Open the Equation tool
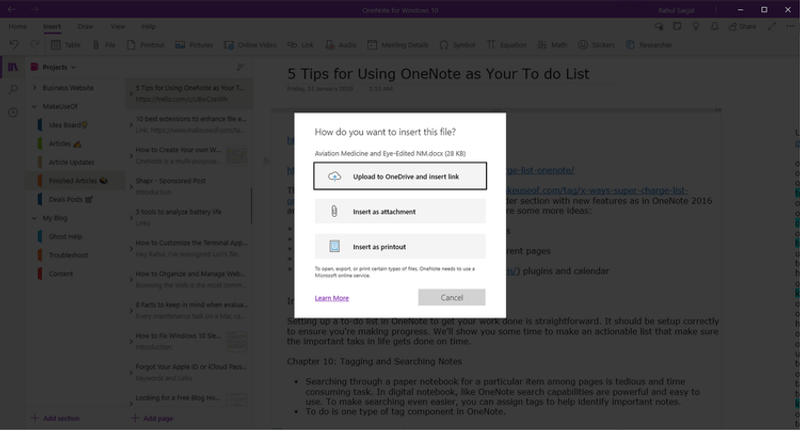 (x=491, y=45)
